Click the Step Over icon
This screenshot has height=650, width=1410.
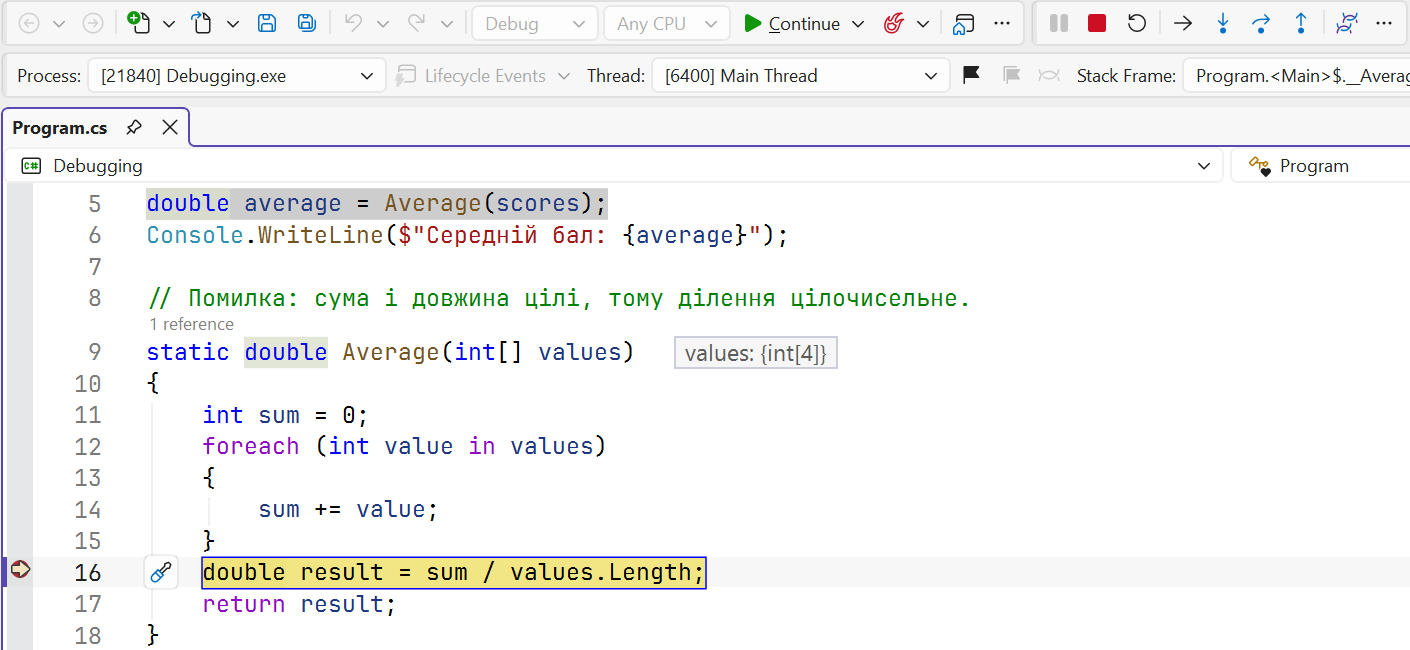point(1261,23)
